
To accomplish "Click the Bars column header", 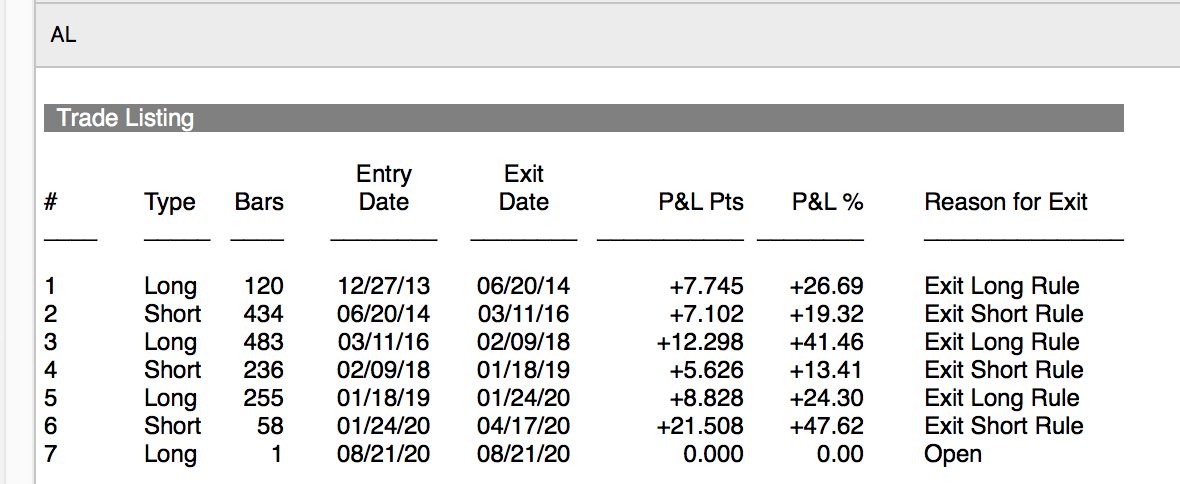I will [259, 202].
